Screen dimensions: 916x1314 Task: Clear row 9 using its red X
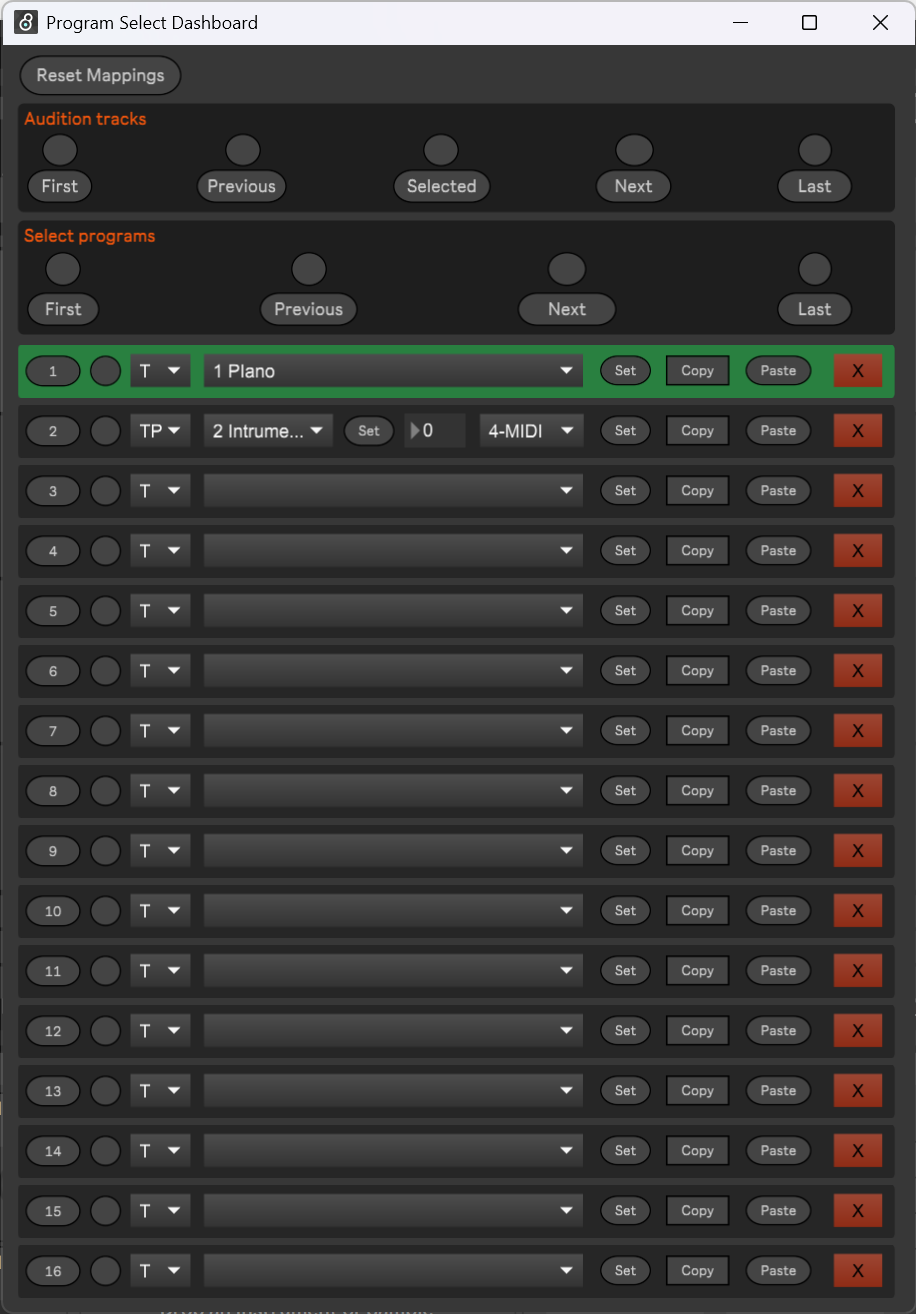857,851
